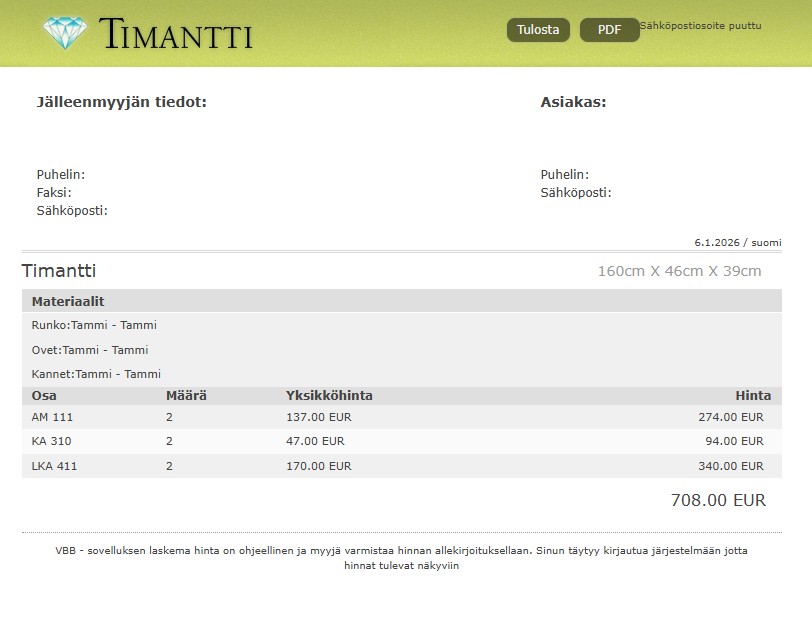
Task: Click the Tulosta print button
Action: pyautogui.click(x=538, y=30)
